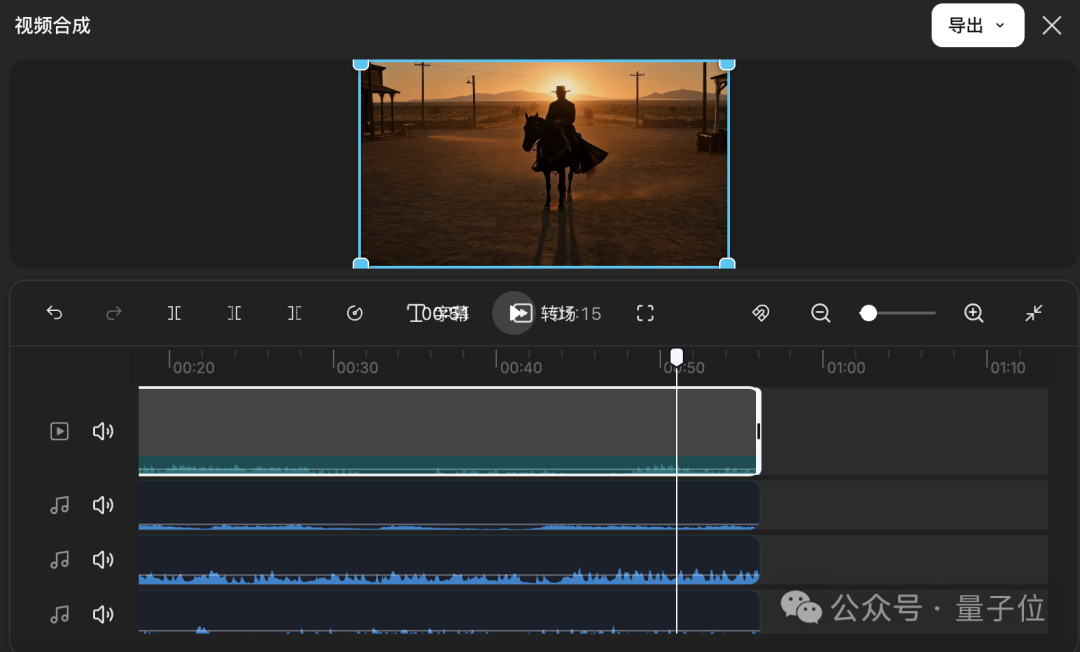Image resolution: width=1080 pixels, height=652 pixels.
Task: Click the top-left resize handle of the preview
Action: (x=360, y=64)
